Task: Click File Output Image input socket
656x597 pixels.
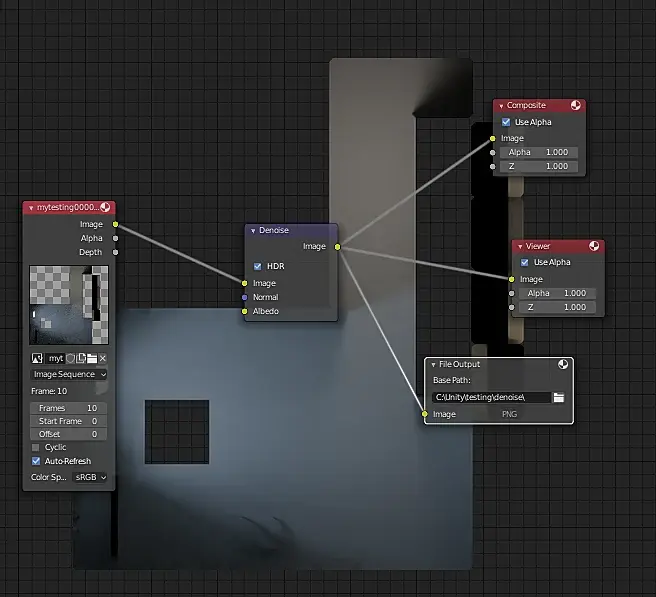Action: coord(425,414)
